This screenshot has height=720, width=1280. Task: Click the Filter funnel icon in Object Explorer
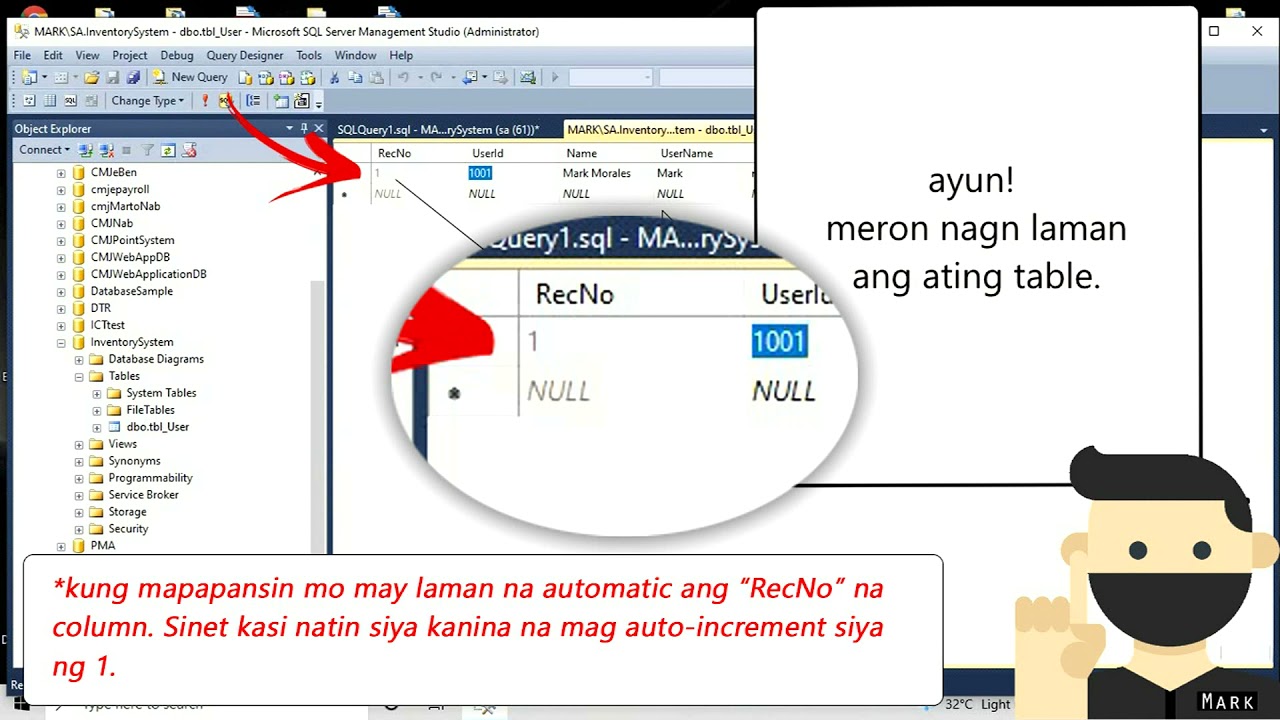click(x=148, y=150)
